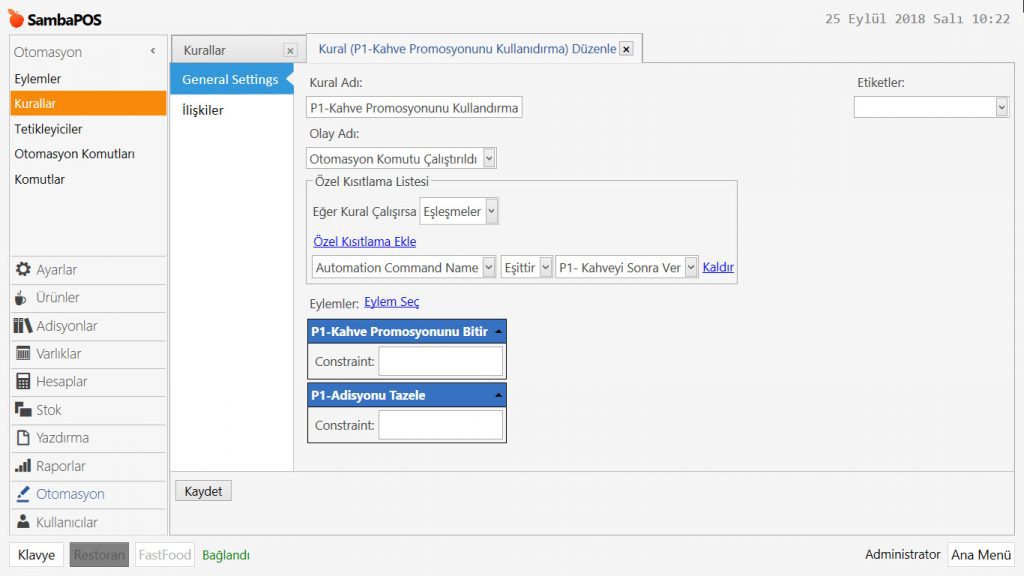Image resolution: width=1024 pixels, height=576 pixels.
Task: Open Raporlar bar chart icon
Action: point(23,466)
